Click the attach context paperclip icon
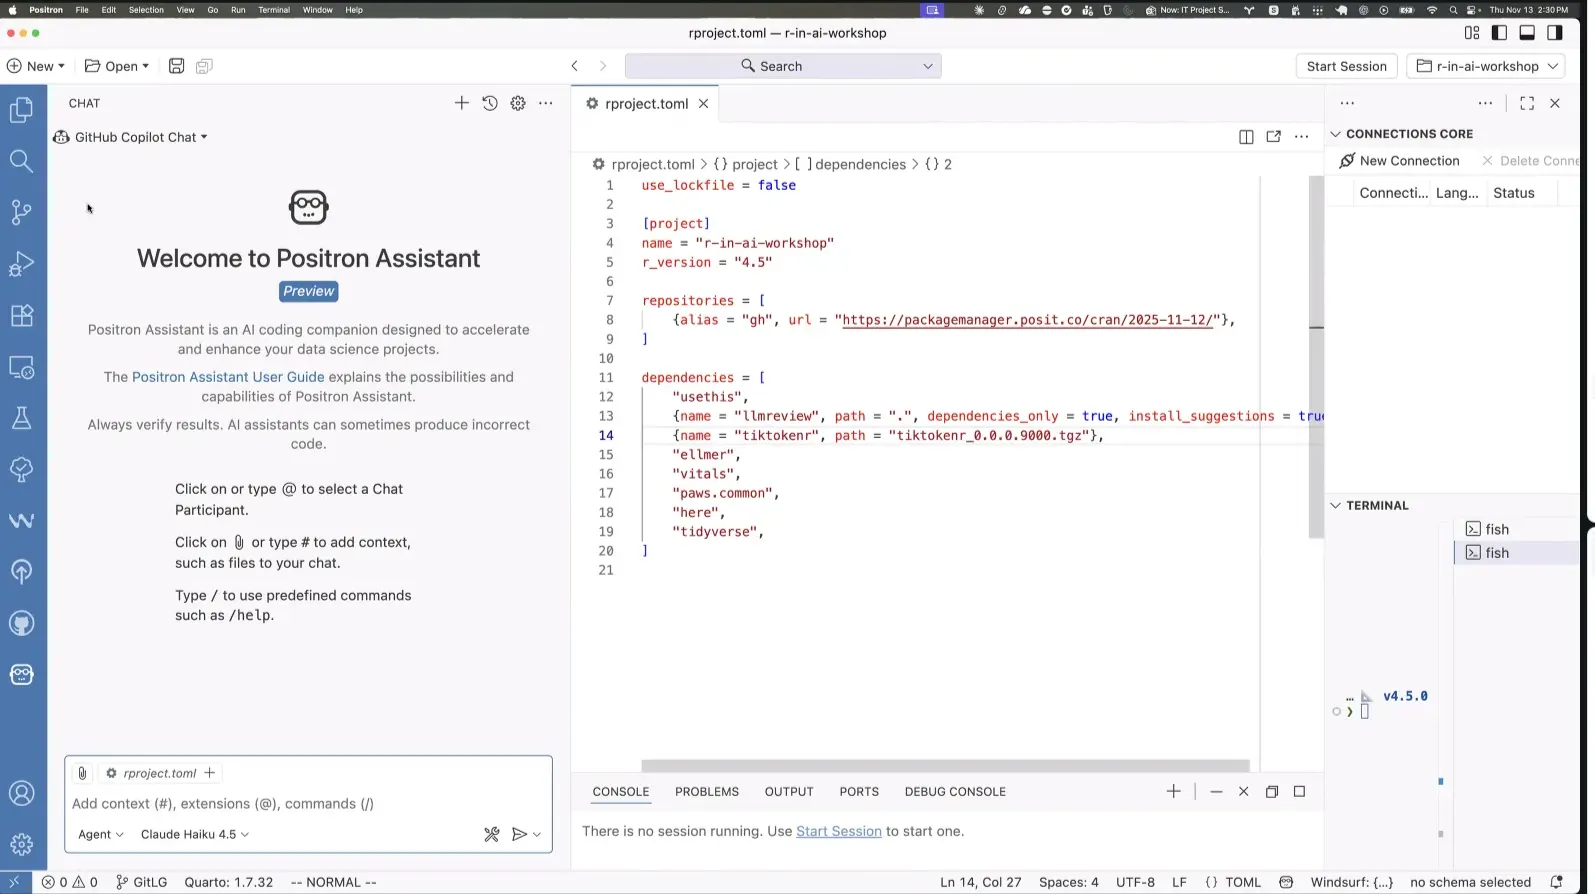The image size is (1595, 894). (x=82, y=773)
